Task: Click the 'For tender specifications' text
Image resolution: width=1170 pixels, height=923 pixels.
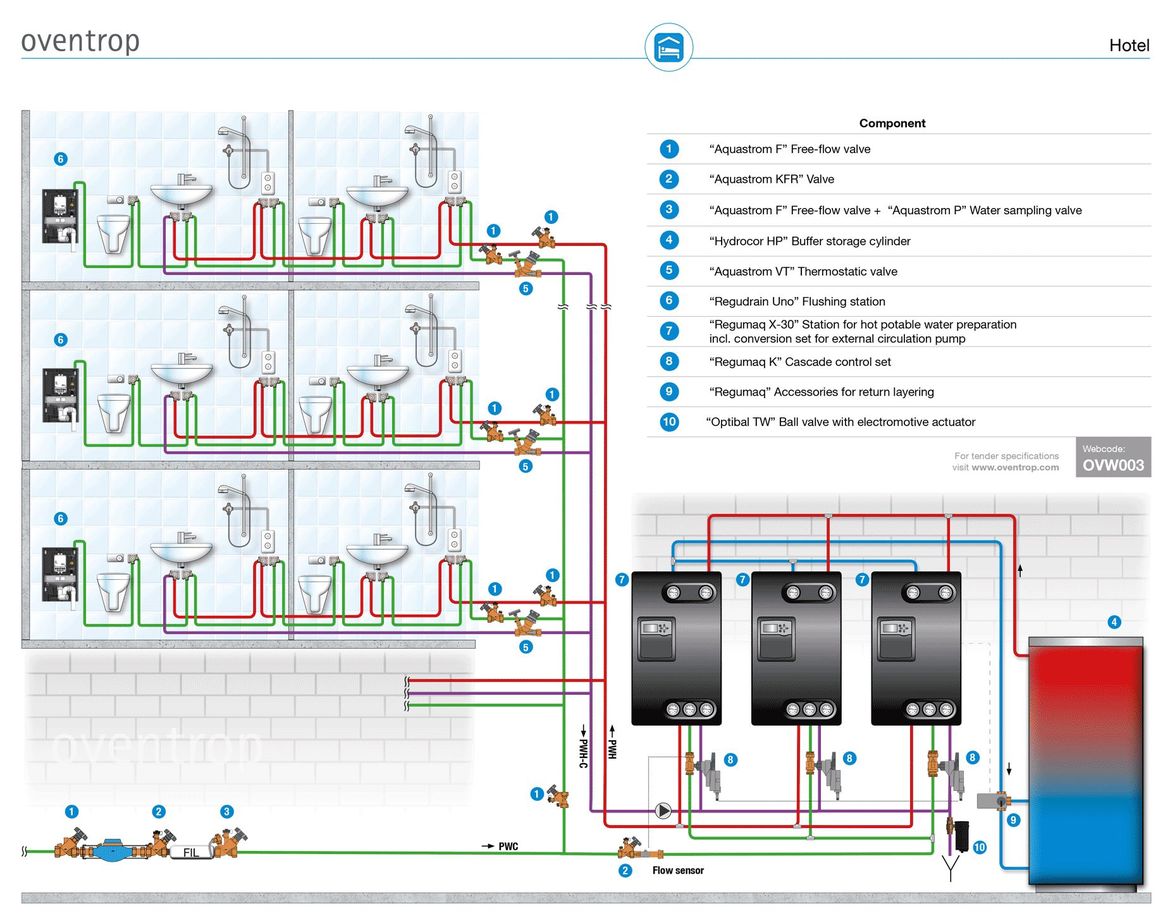Action: (x=1006, y=456)
